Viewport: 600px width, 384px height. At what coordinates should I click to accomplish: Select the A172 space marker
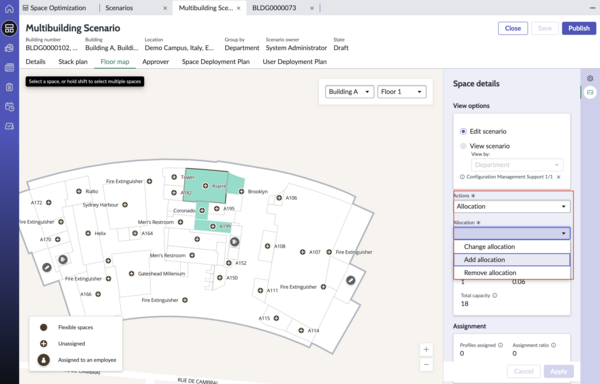[49, 202]
